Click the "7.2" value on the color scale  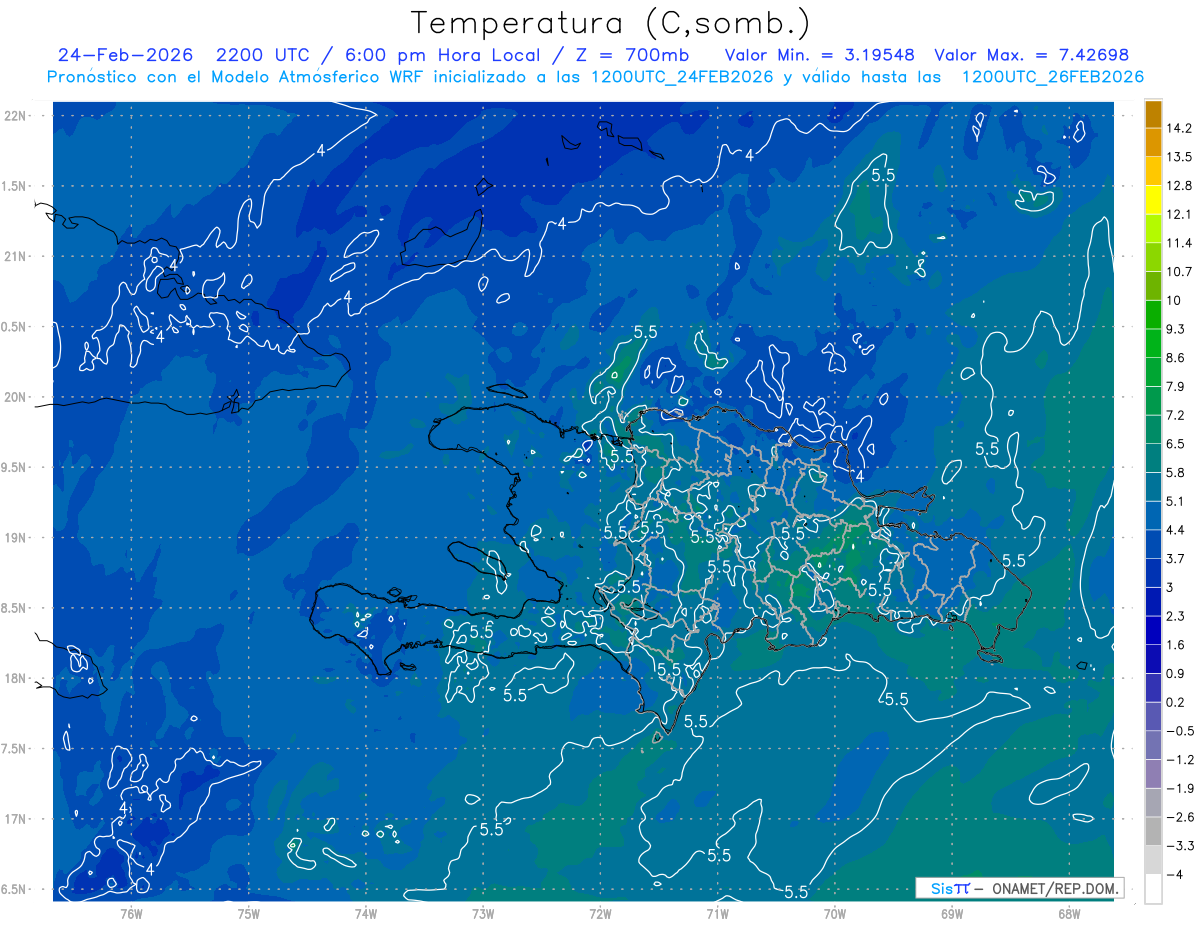pyautogui.click(x=1177, y=415)
